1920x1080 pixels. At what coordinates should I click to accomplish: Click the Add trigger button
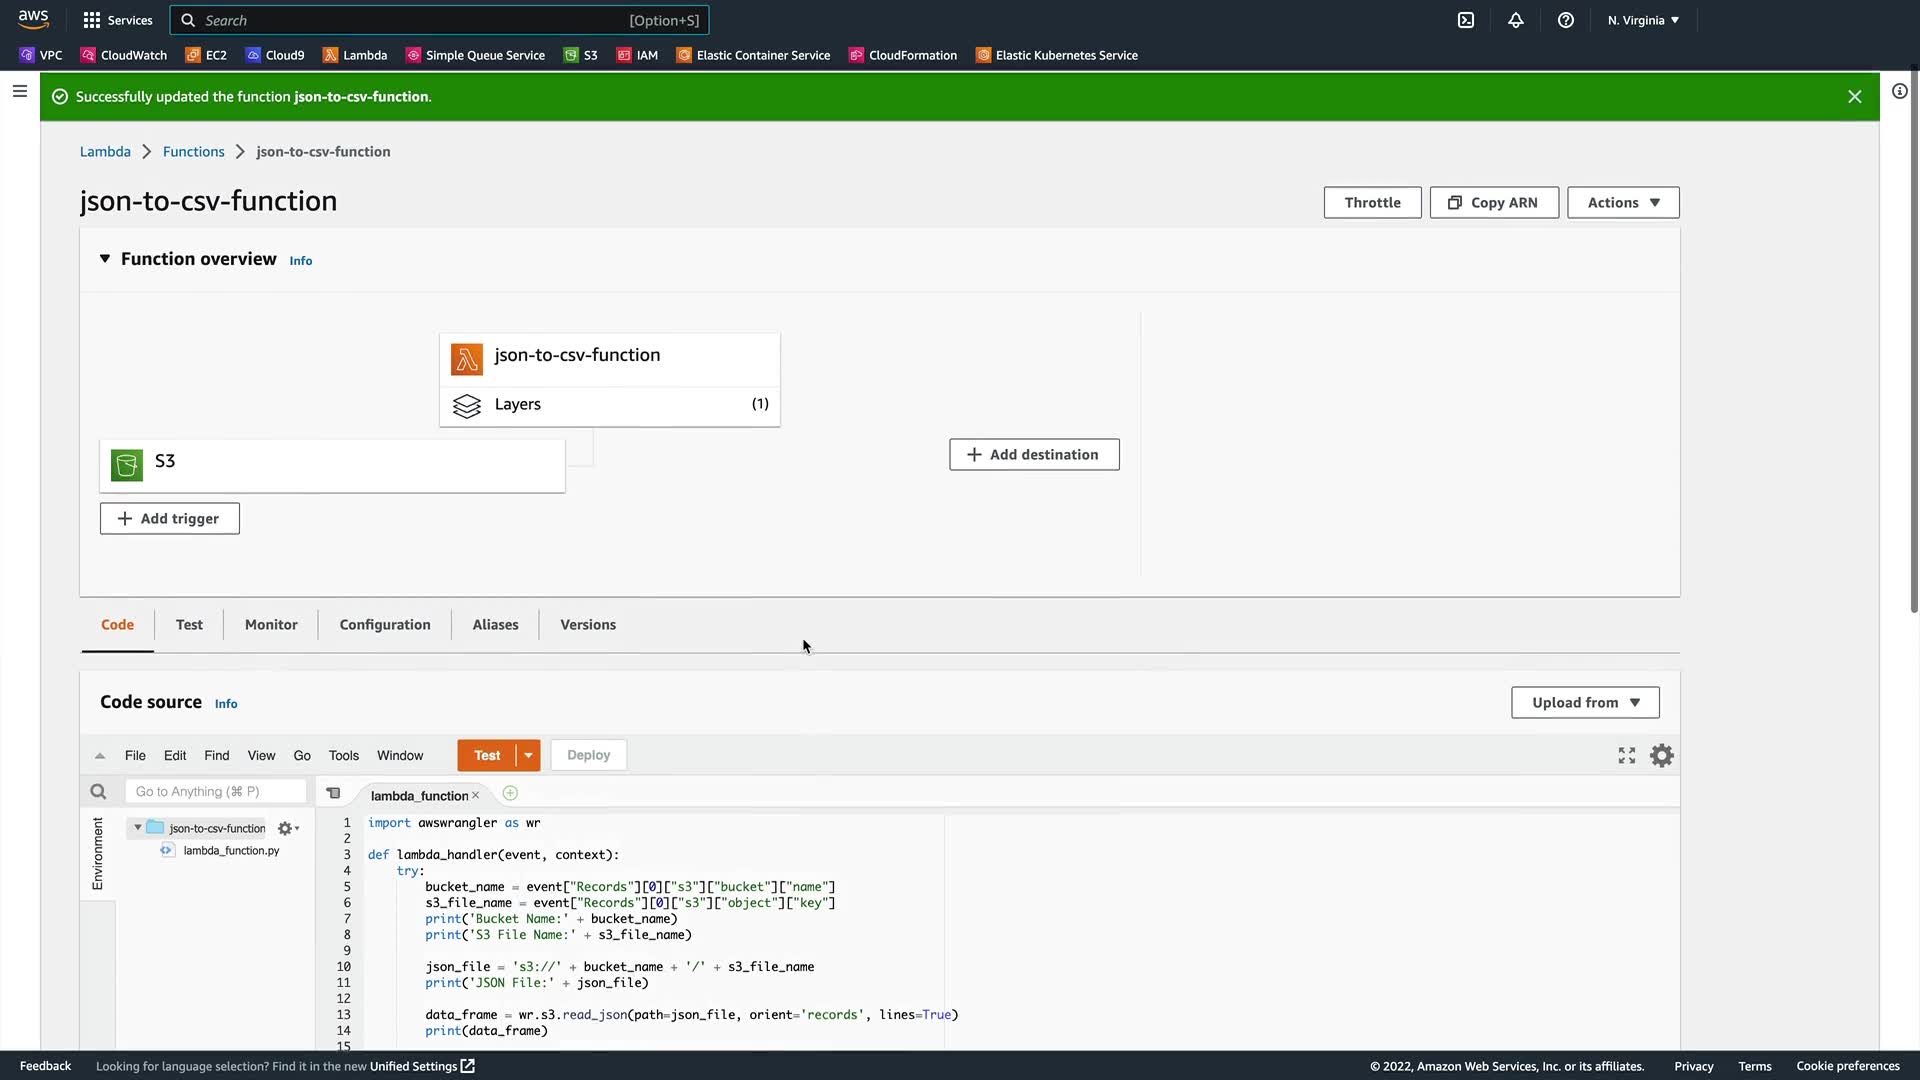click(x=169, y=518)
